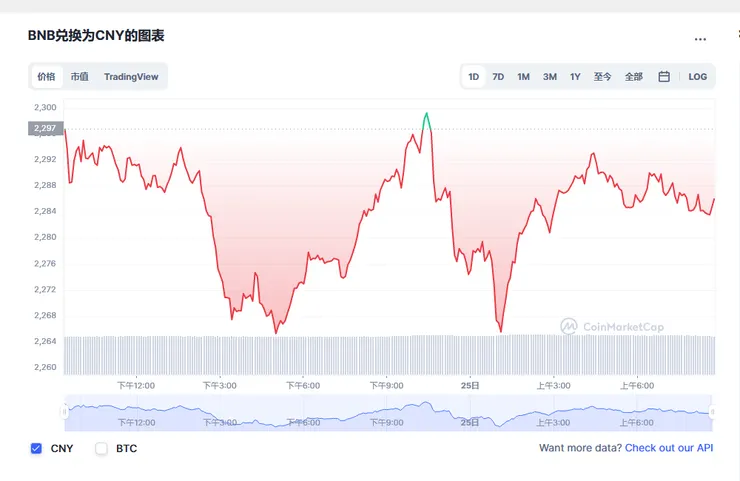Open the three-dot more options menu
This screenshot has width=740, height=481.
[x=700, y=39]
